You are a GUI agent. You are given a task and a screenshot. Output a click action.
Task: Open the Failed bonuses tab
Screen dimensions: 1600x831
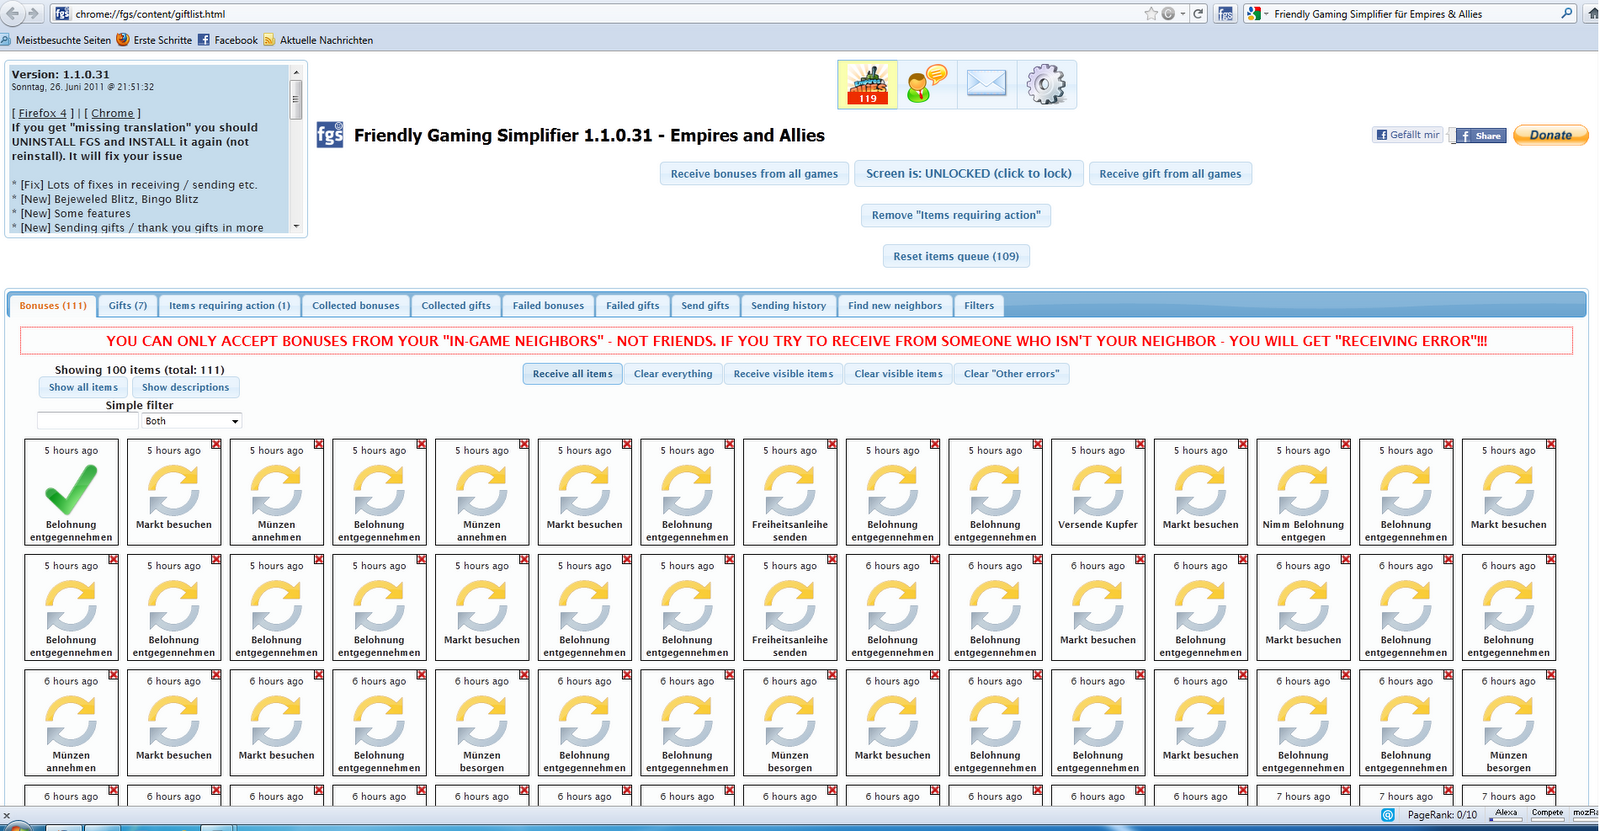[548, 306]
